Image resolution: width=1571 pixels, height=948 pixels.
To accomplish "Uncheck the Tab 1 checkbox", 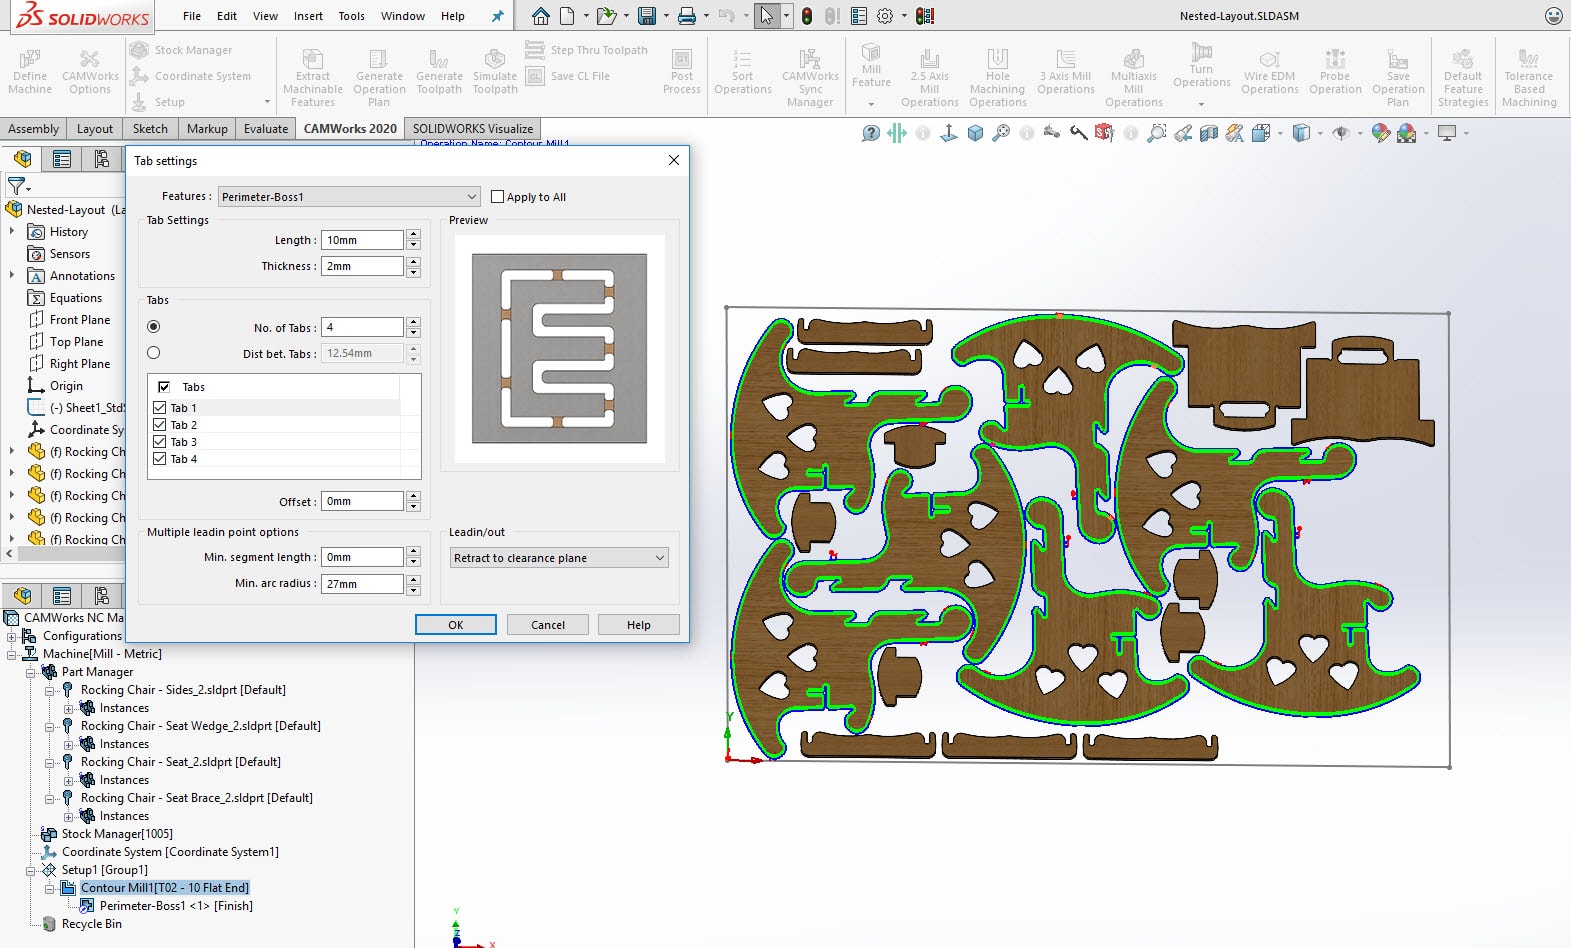I will (160, 408).
